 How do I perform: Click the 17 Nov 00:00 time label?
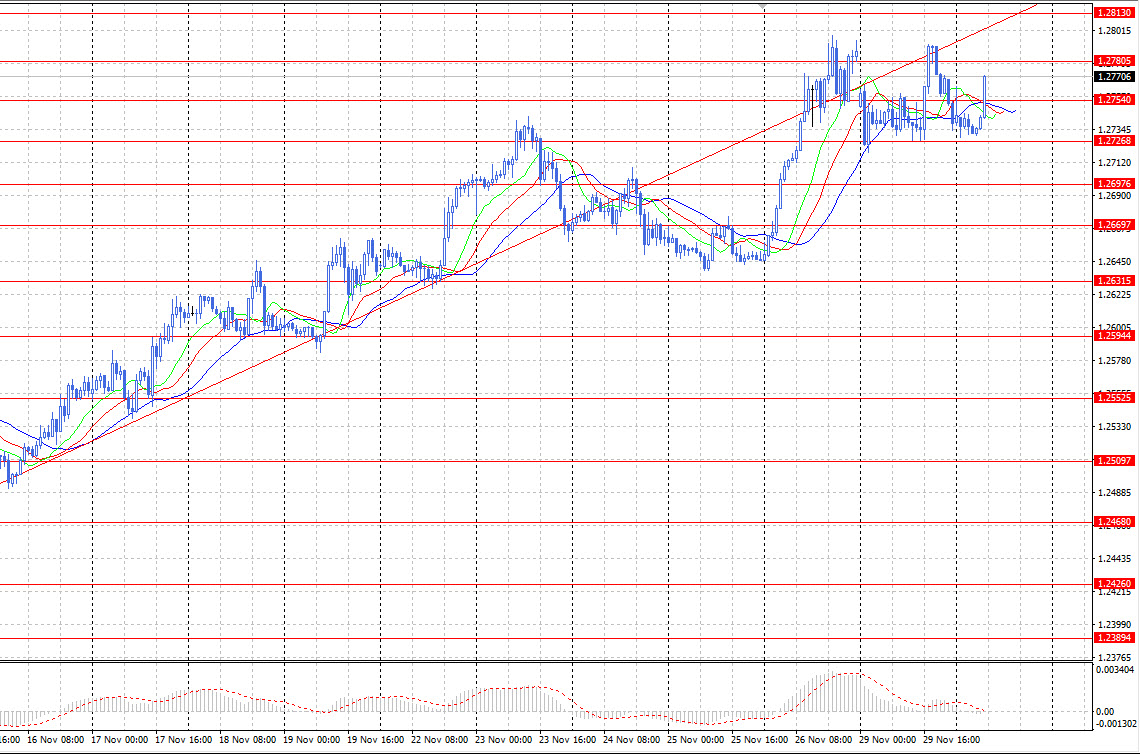pyautogui.click(x=119, y=740)
